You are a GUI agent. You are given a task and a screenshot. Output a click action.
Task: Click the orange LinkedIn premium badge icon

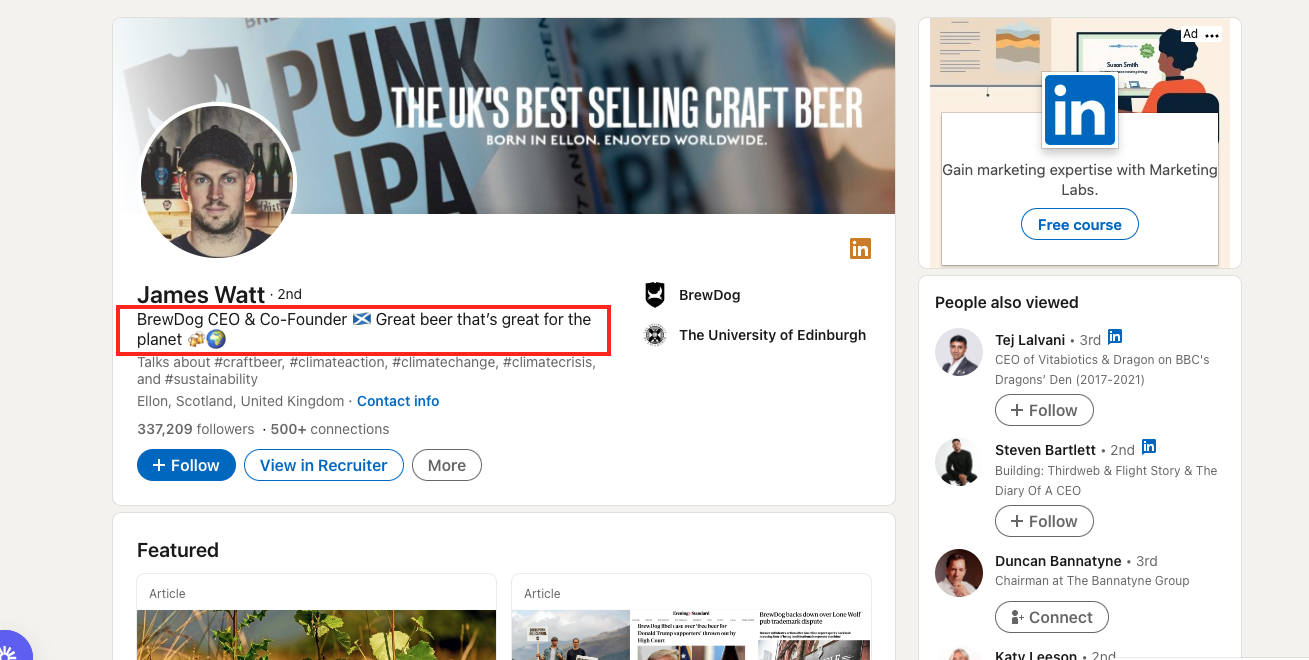click(860, 249)
